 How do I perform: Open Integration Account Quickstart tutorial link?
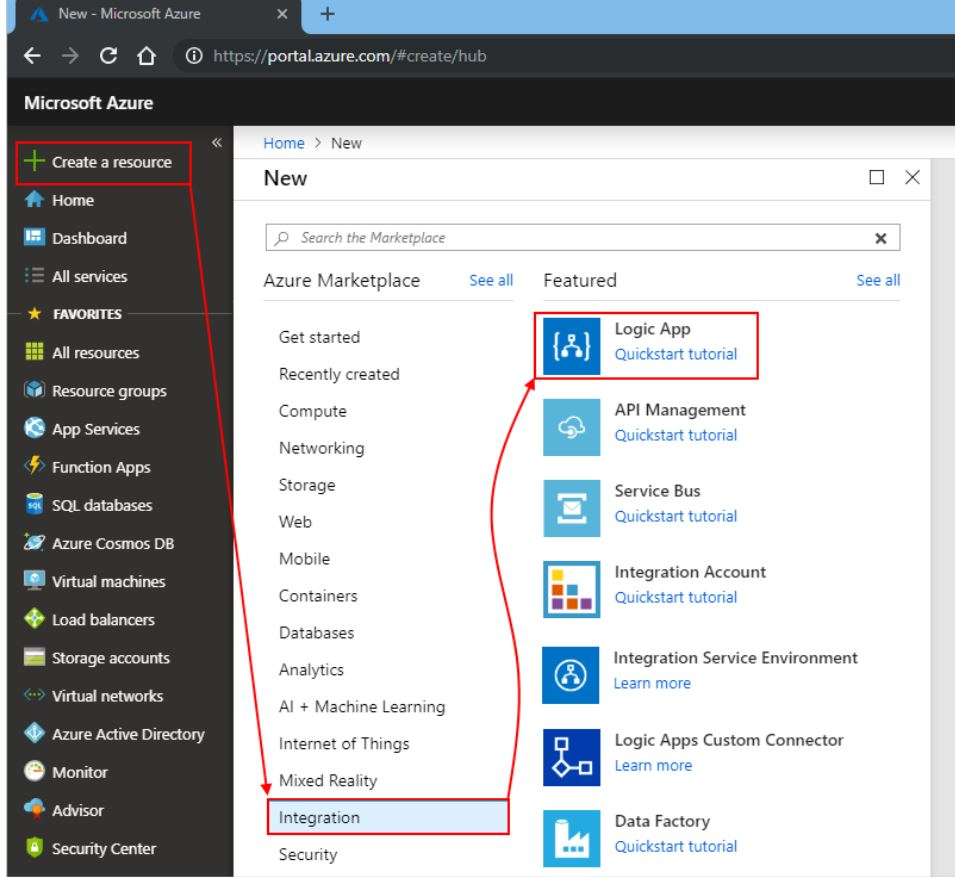click(675, 597)
